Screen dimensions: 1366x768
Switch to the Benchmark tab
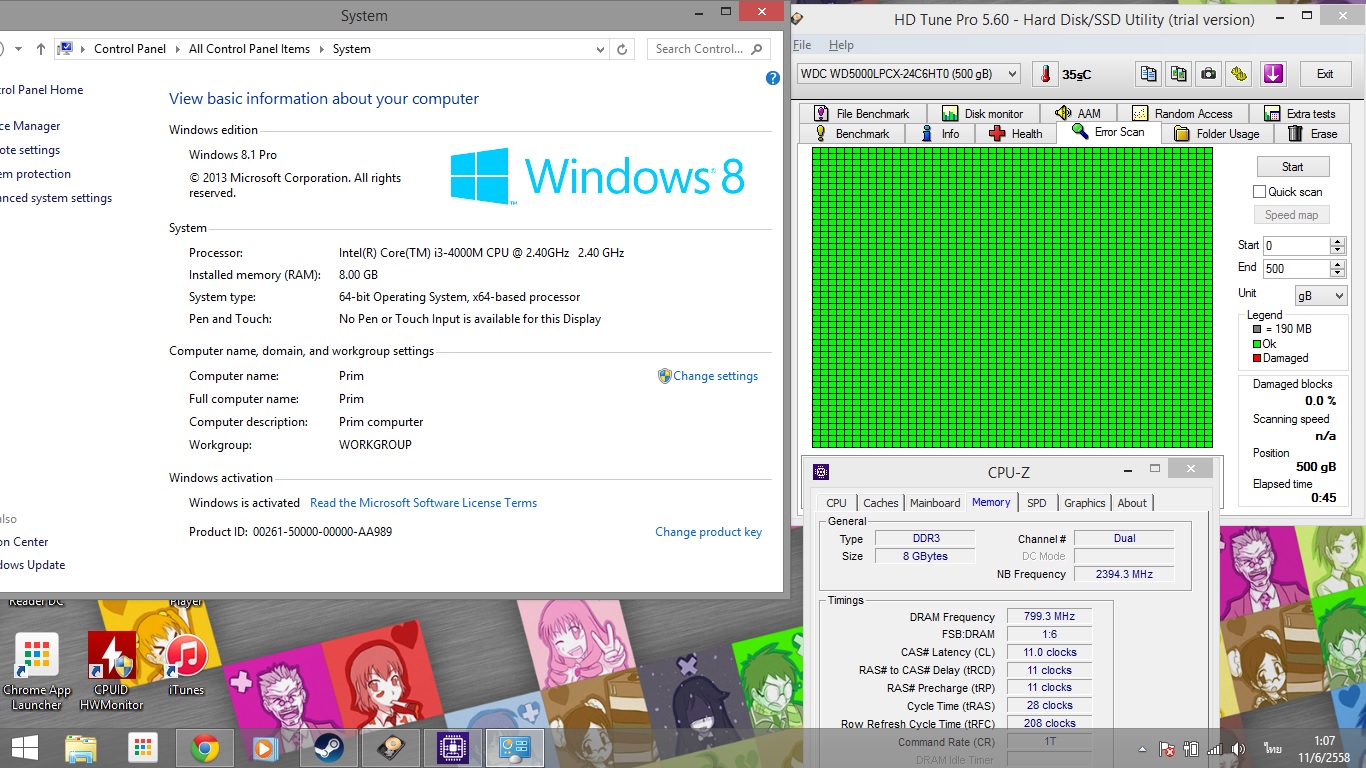852,134
